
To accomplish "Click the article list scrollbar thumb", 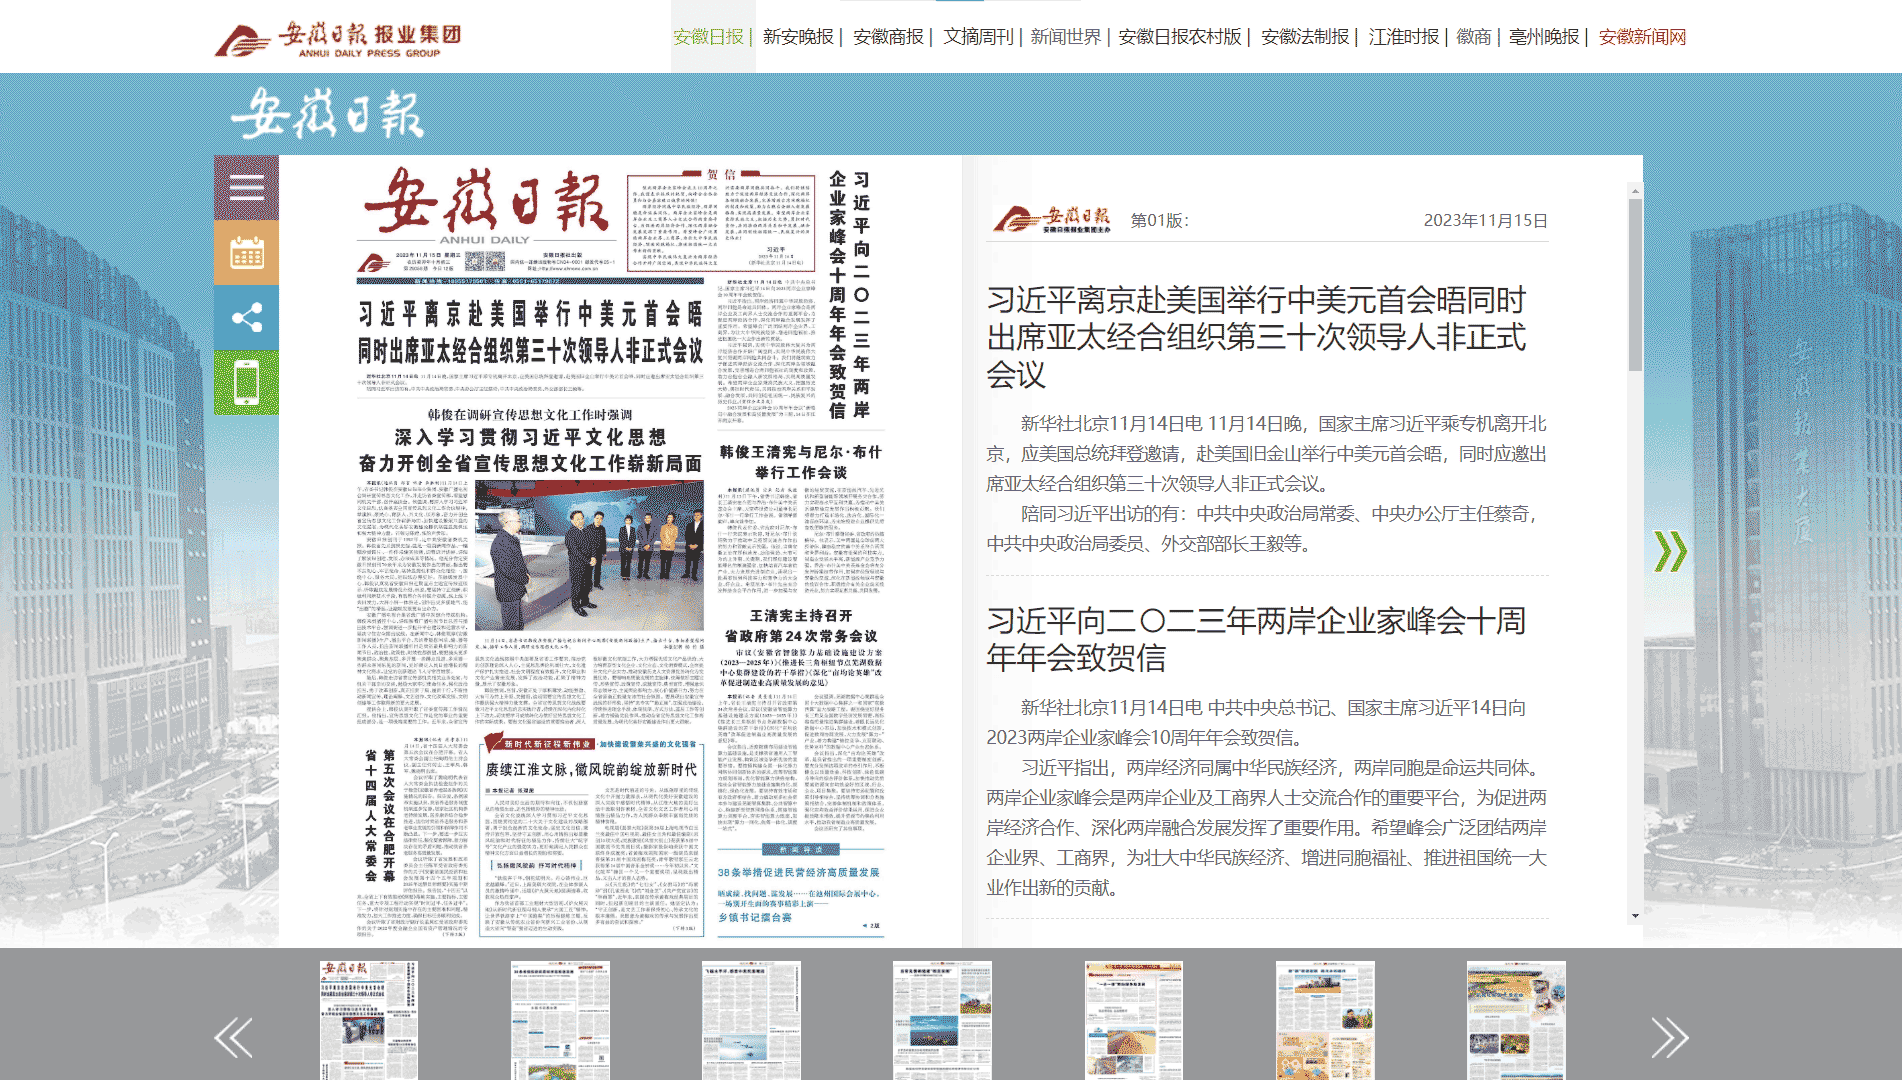I will tap(1635, 285).
